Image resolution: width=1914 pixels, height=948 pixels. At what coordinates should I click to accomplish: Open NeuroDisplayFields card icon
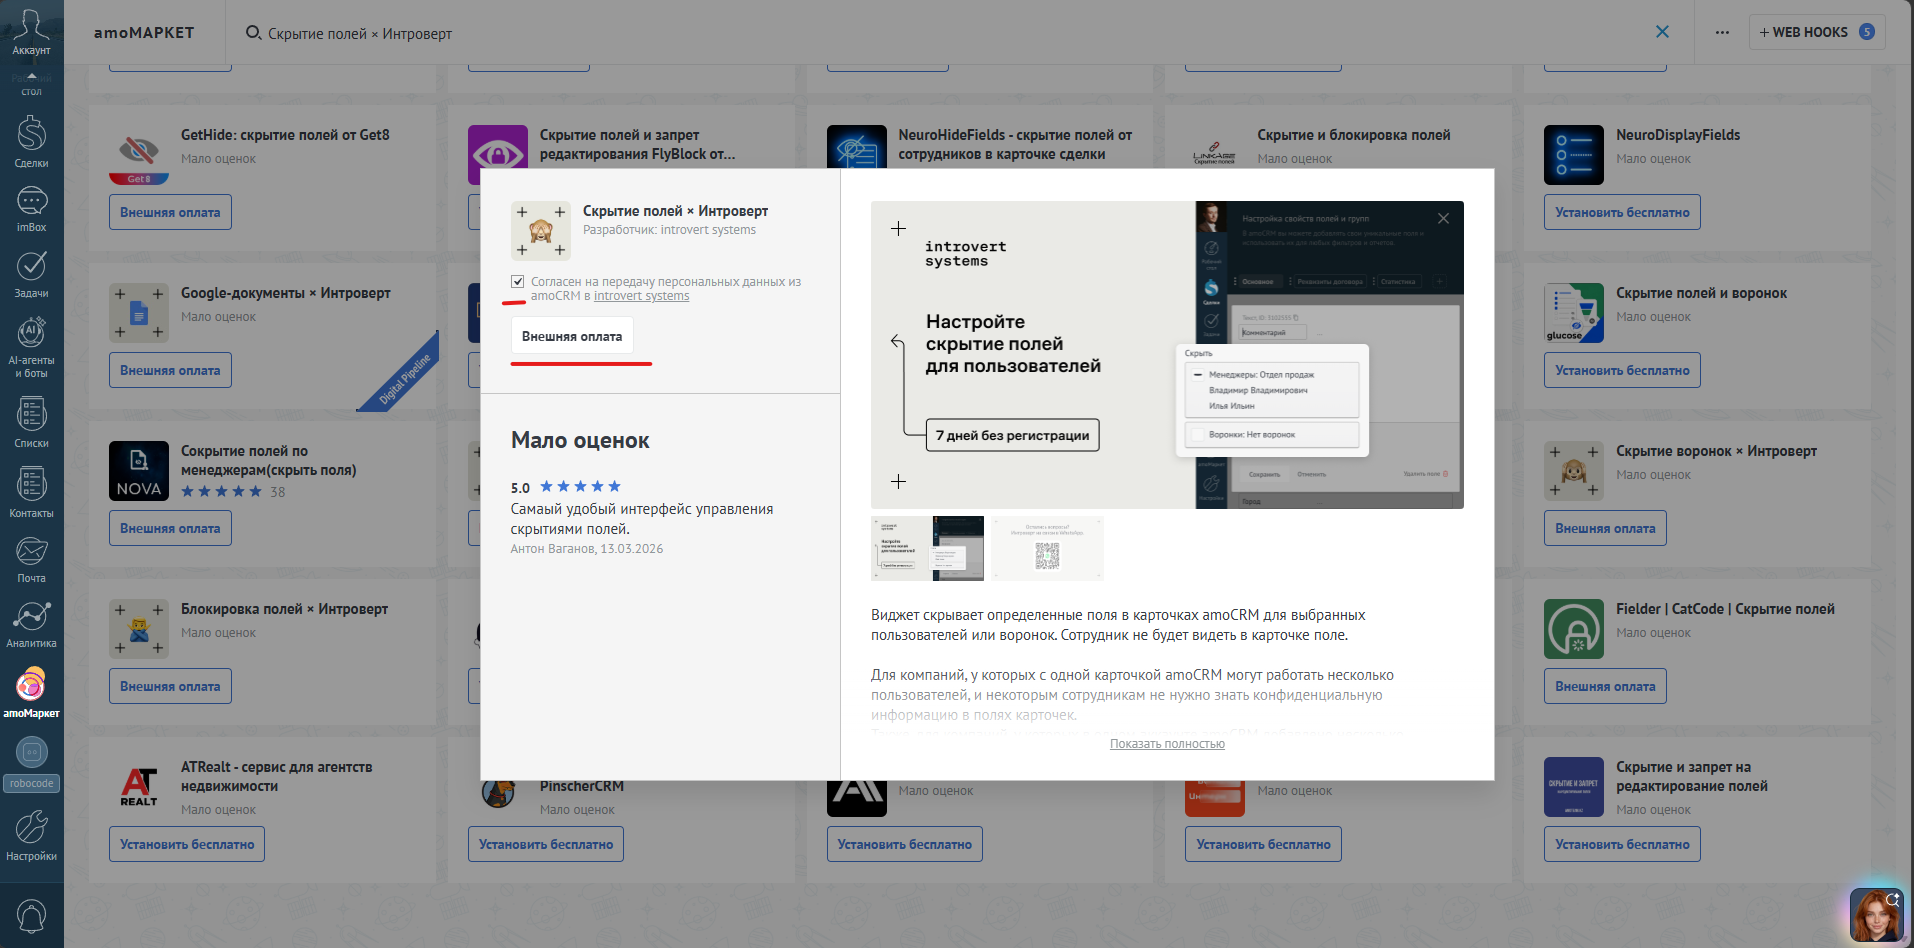coord(1574,155)
